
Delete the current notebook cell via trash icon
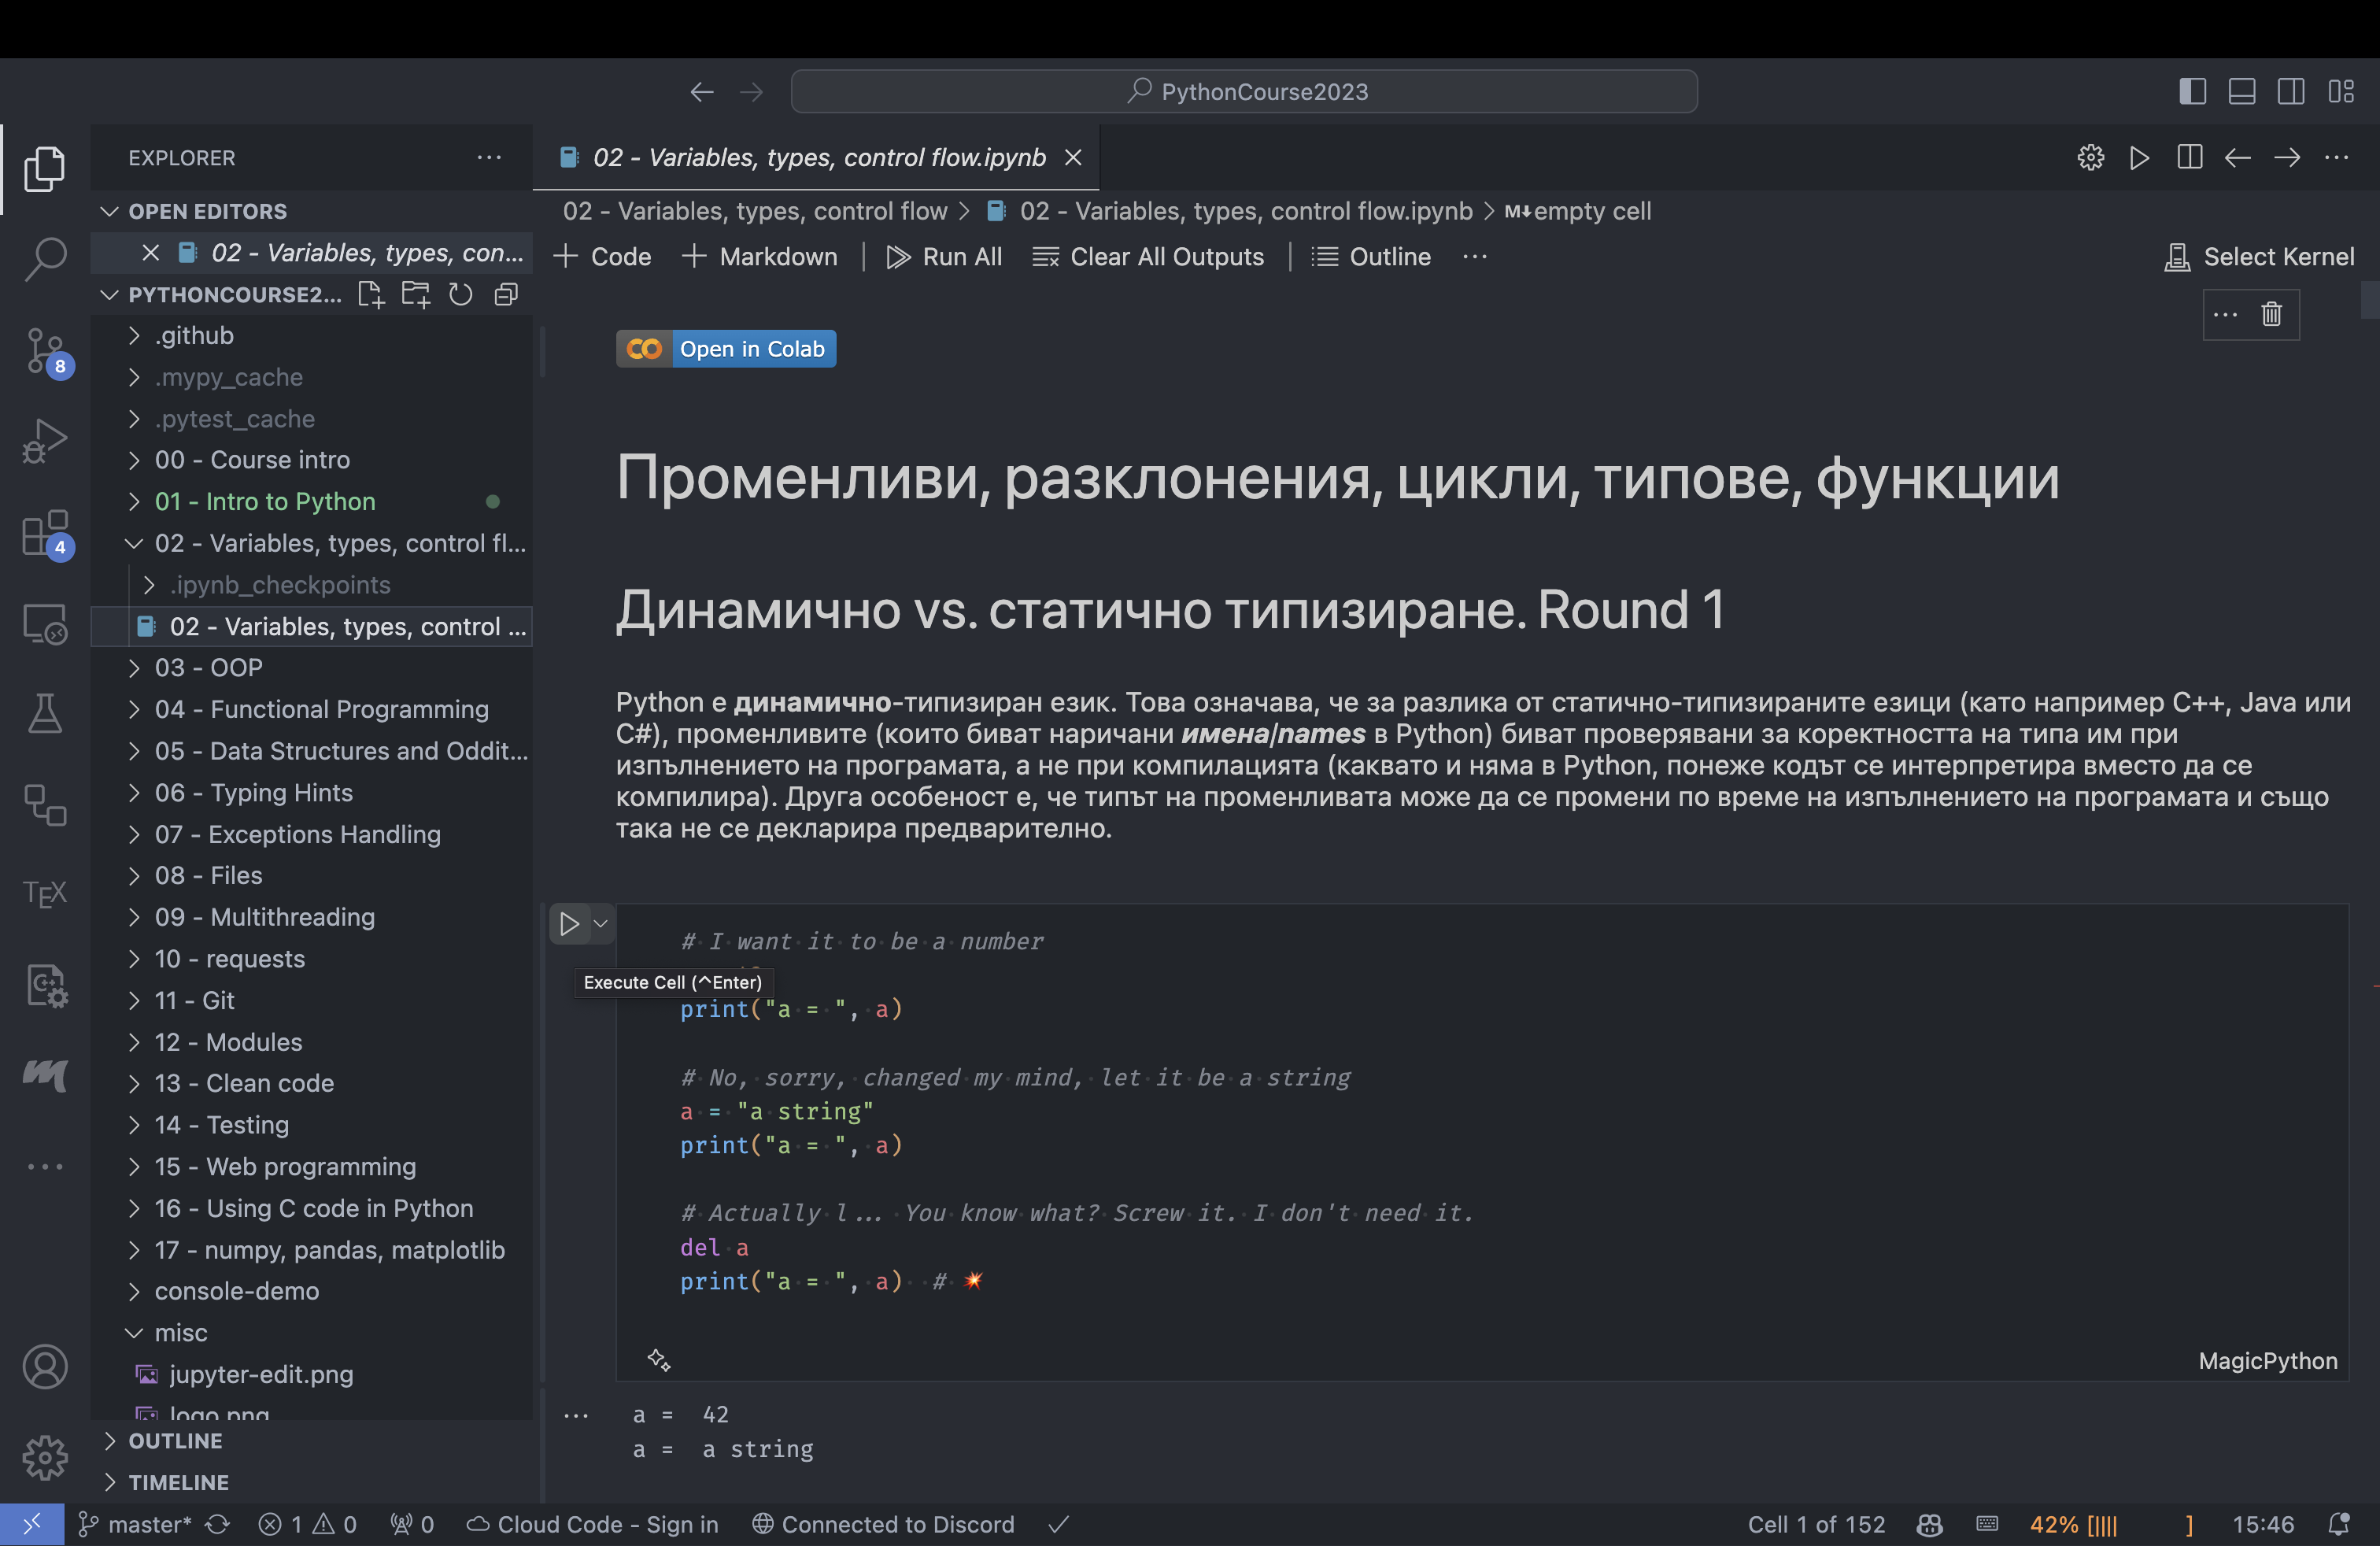pyautogui.click(x=2271, y=315)
